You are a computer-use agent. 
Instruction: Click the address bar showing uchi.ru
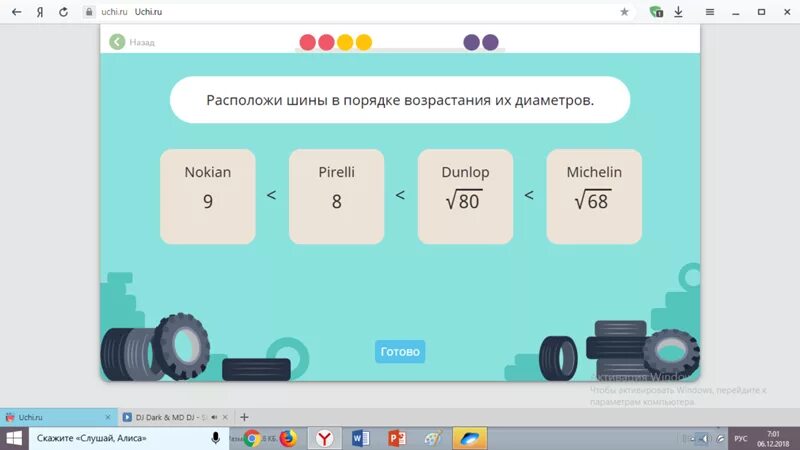point(357,12)
